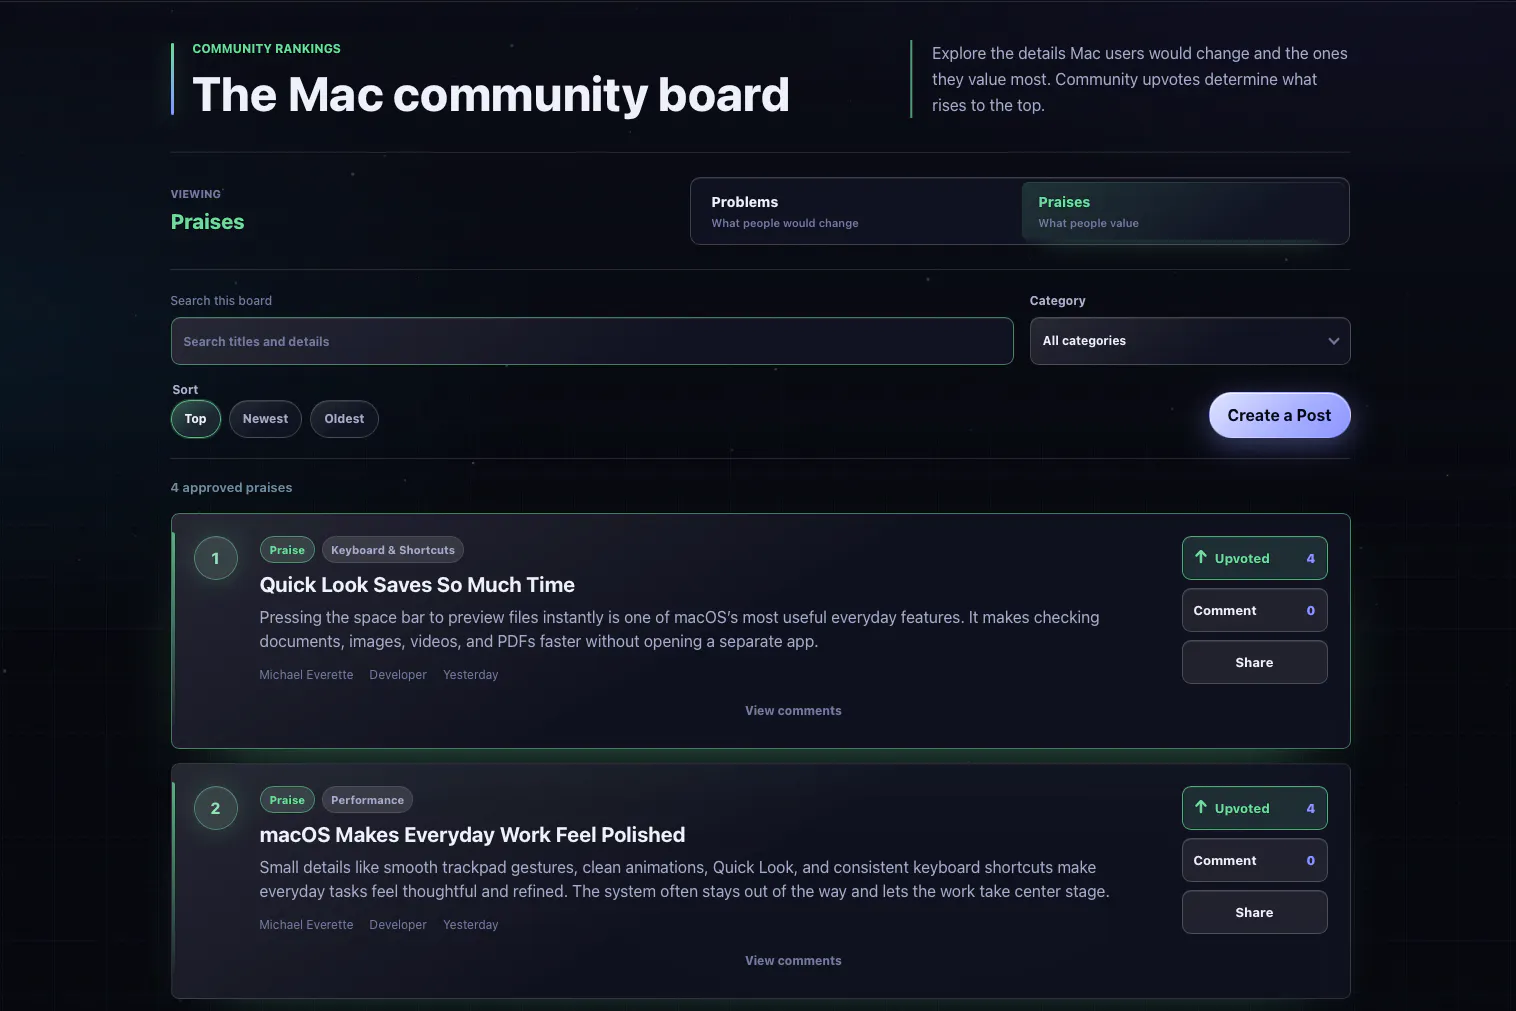Select the Praises tab
The height and width of the screenshot is (1011, 1516).
click(x=1184, y=211)
